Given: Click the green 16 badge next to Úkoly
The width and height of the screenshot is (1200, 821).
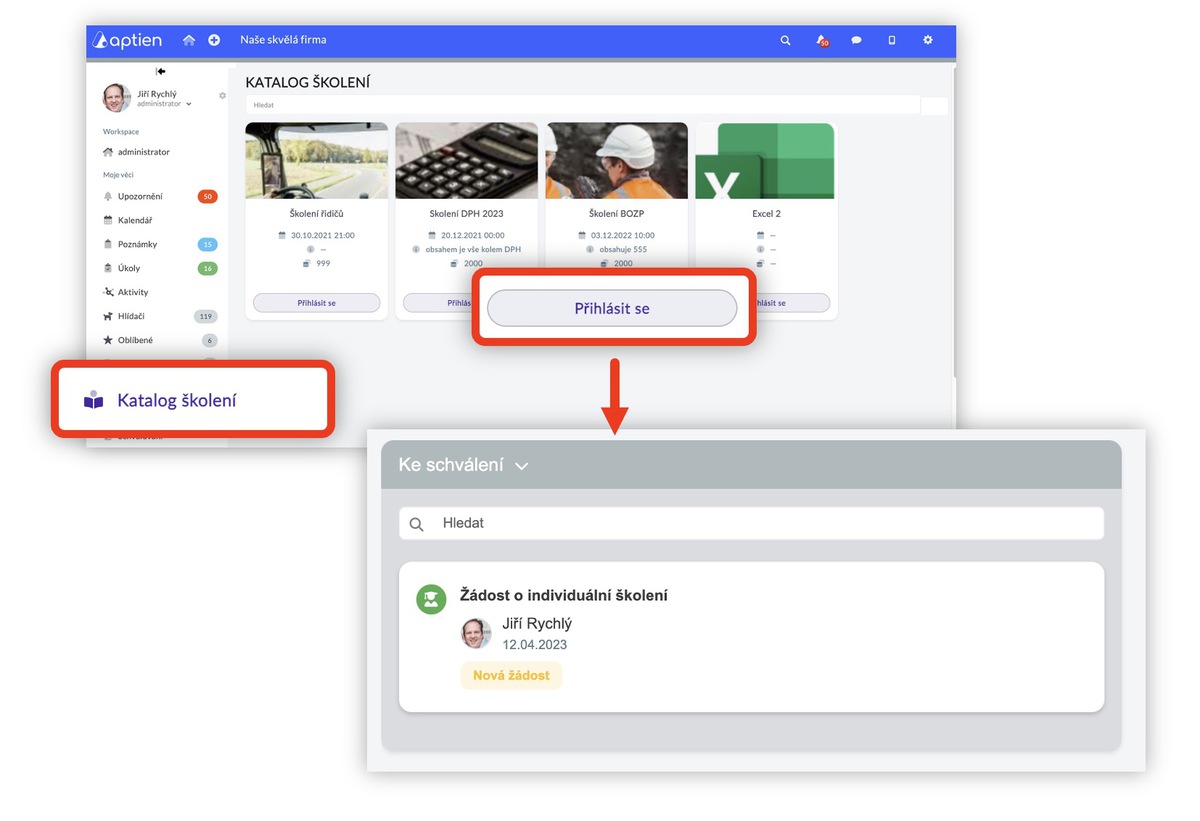Looking at the screenshot, I should click(208, 268).
